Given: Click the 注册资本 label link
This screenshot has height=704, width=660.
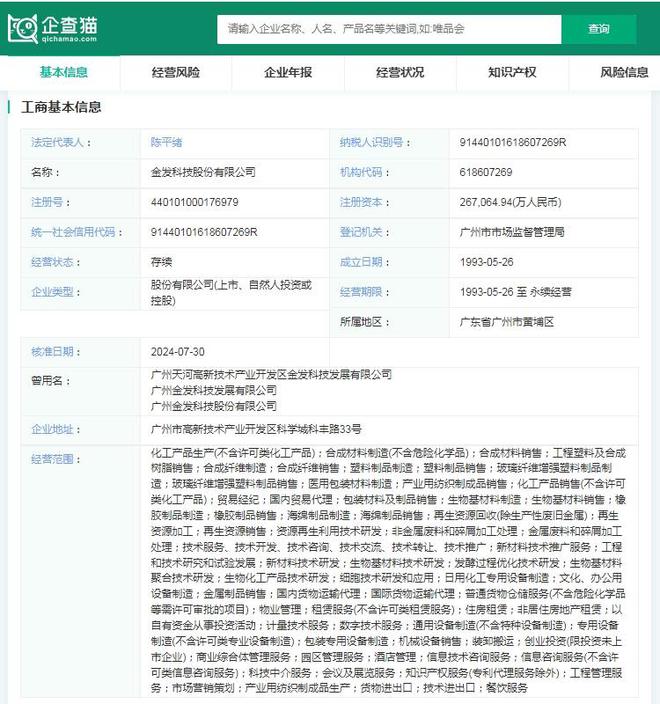Looking at the screenshot, I should click(x=361, y=202).
